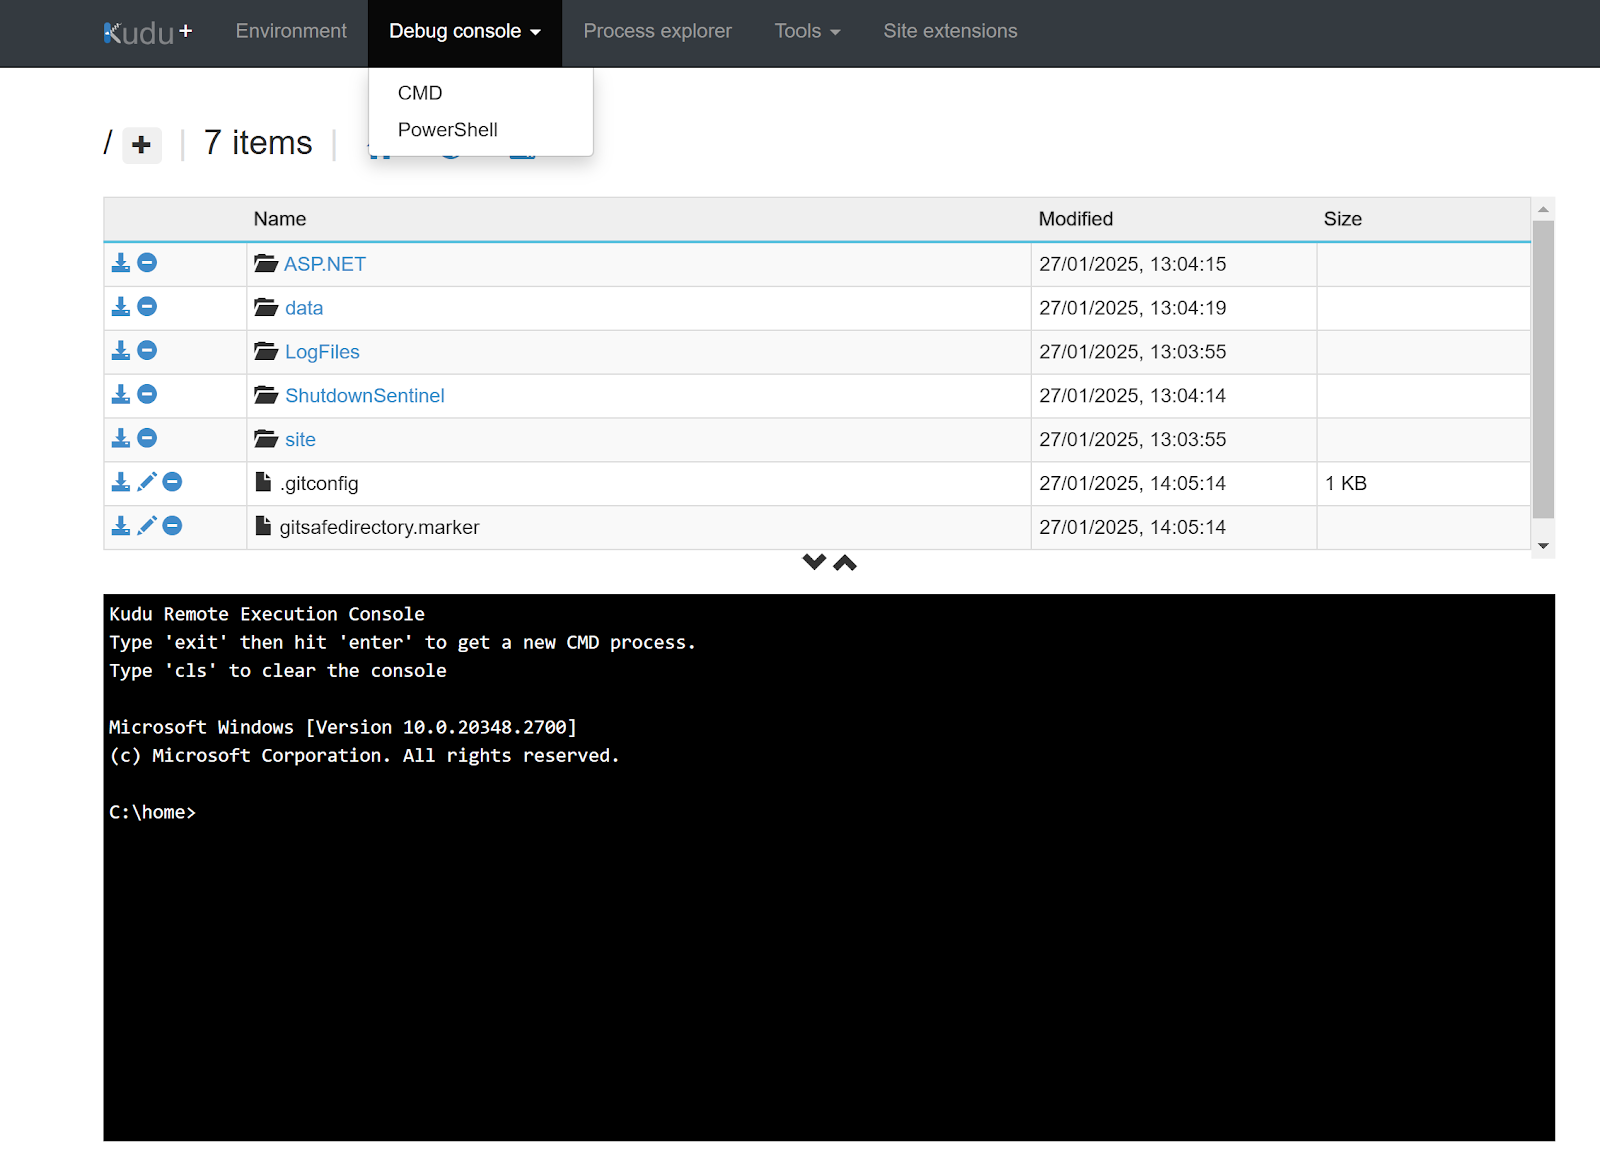Click the site row modified date

pos(1133,439)
